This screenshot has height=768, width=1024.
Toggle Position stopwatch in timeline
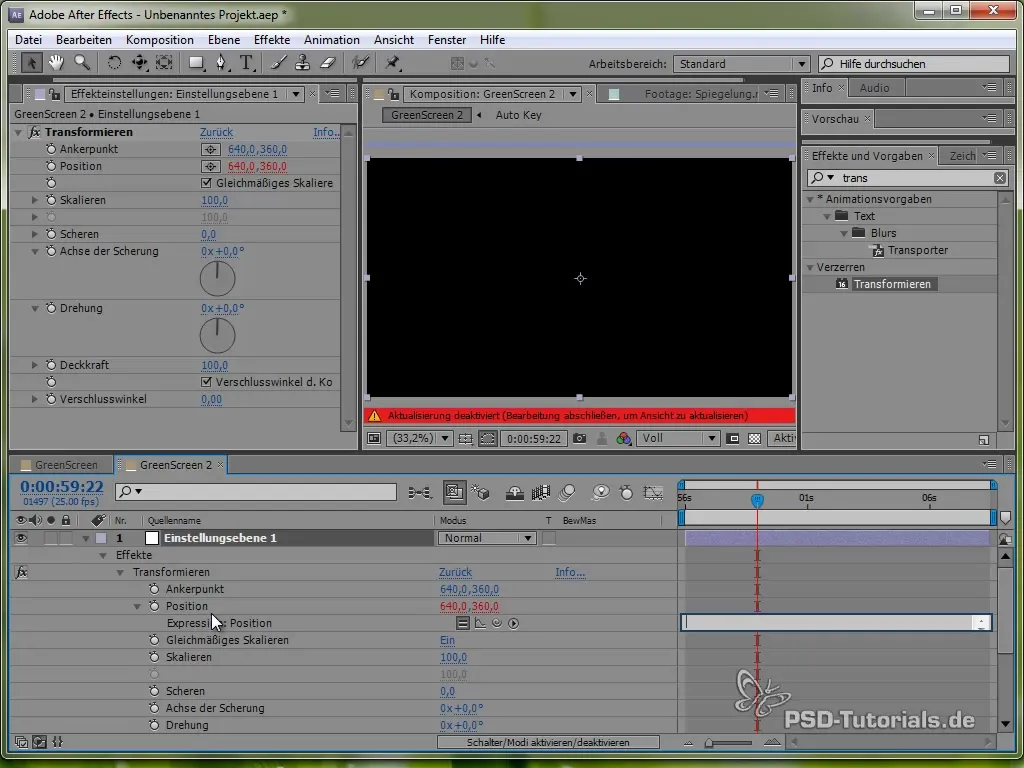tap(154, 606)
